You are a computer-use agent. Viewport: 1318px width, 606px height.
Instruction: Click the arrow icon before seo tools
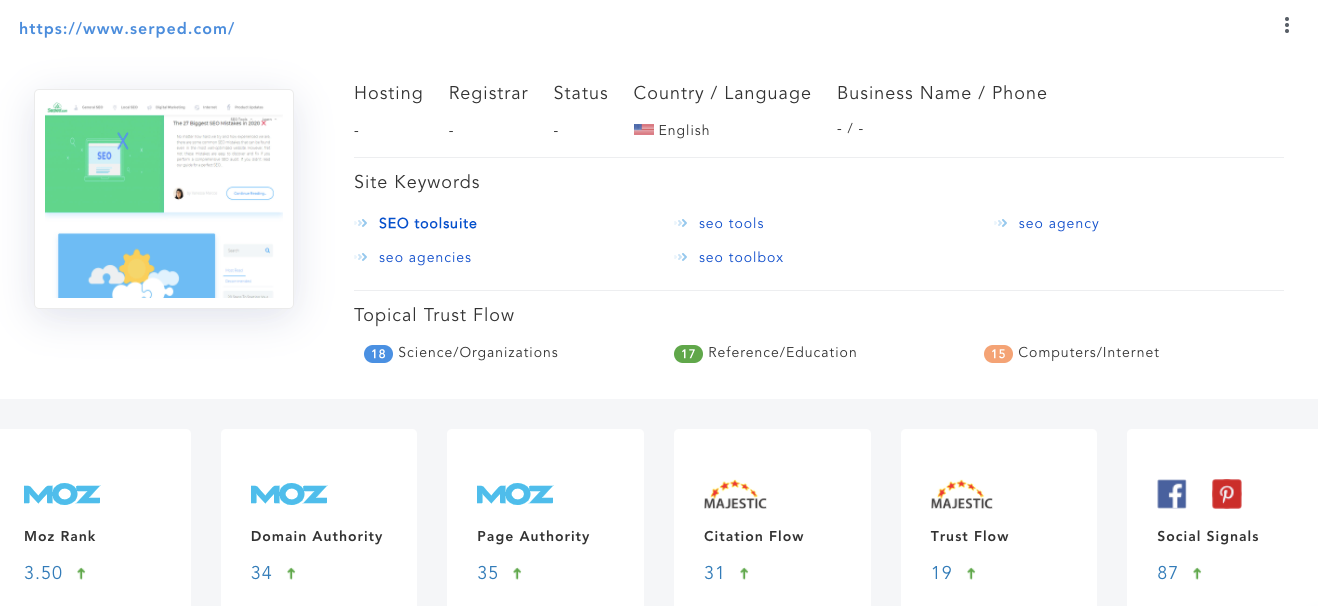683,224
